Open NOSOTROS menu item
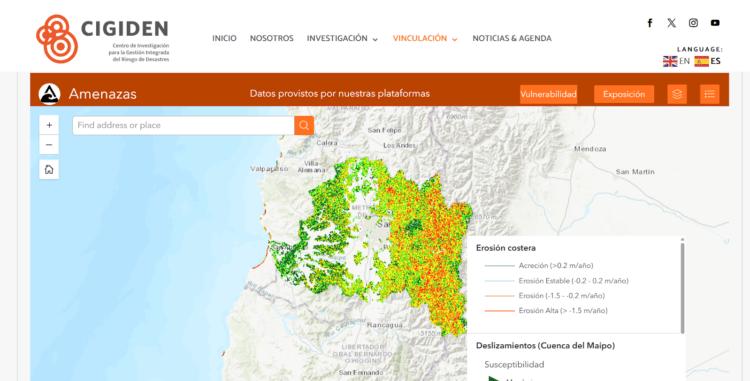 [272, 38]
